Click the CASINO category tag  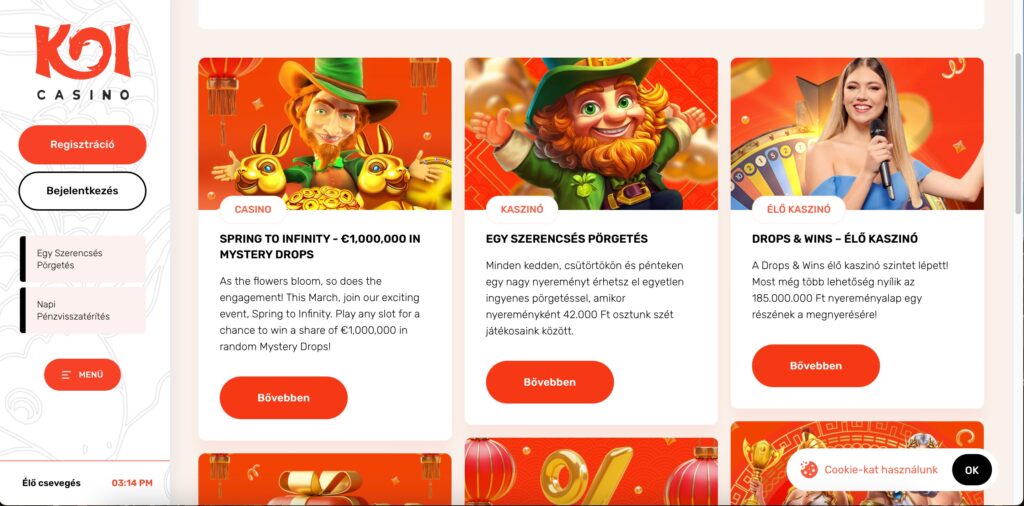point(253,210)
